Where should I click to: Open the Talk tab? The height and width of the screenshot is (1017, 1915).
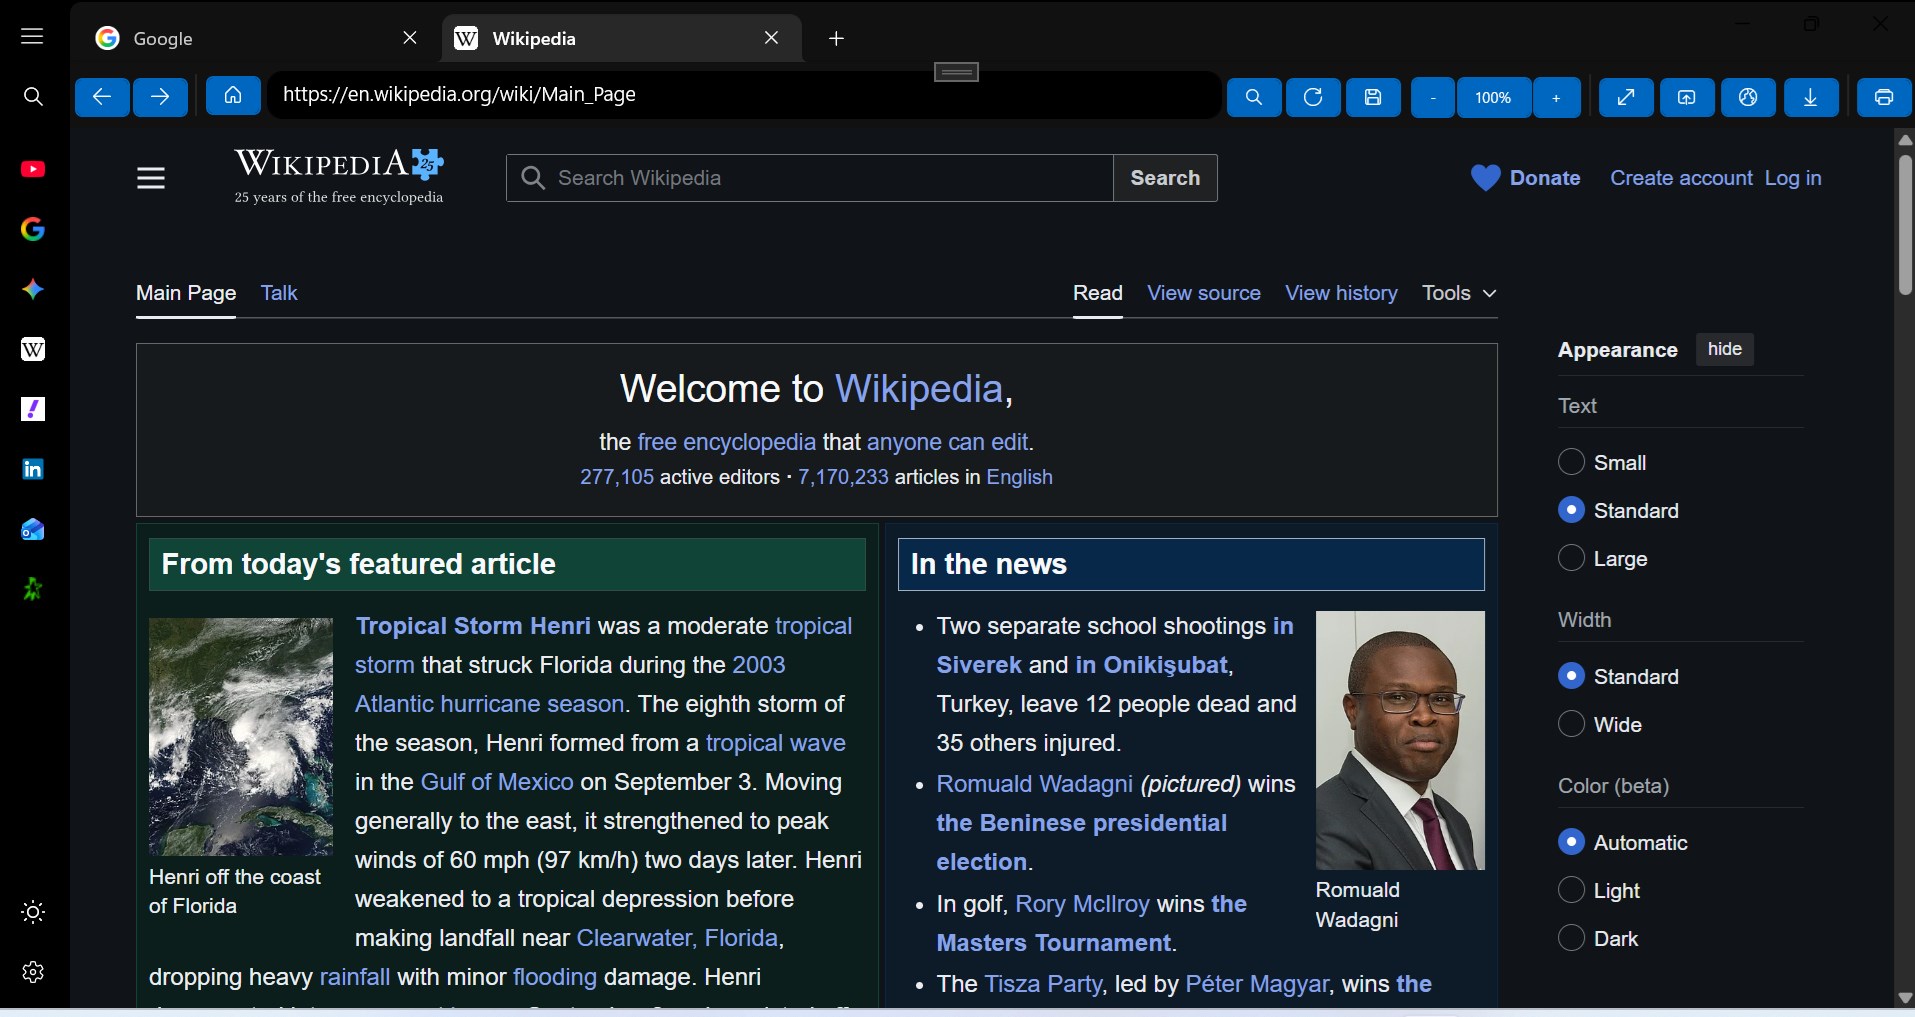pos(279,293)
